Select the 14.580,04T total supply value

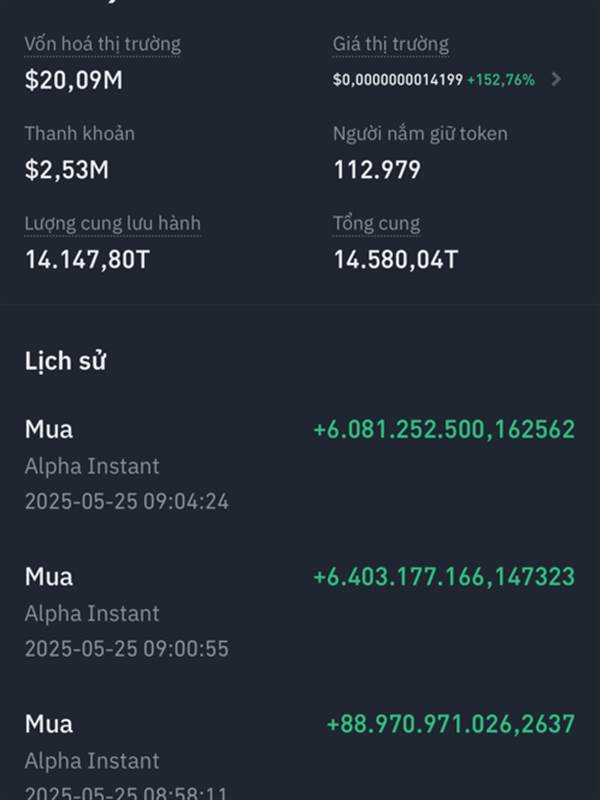396,259
